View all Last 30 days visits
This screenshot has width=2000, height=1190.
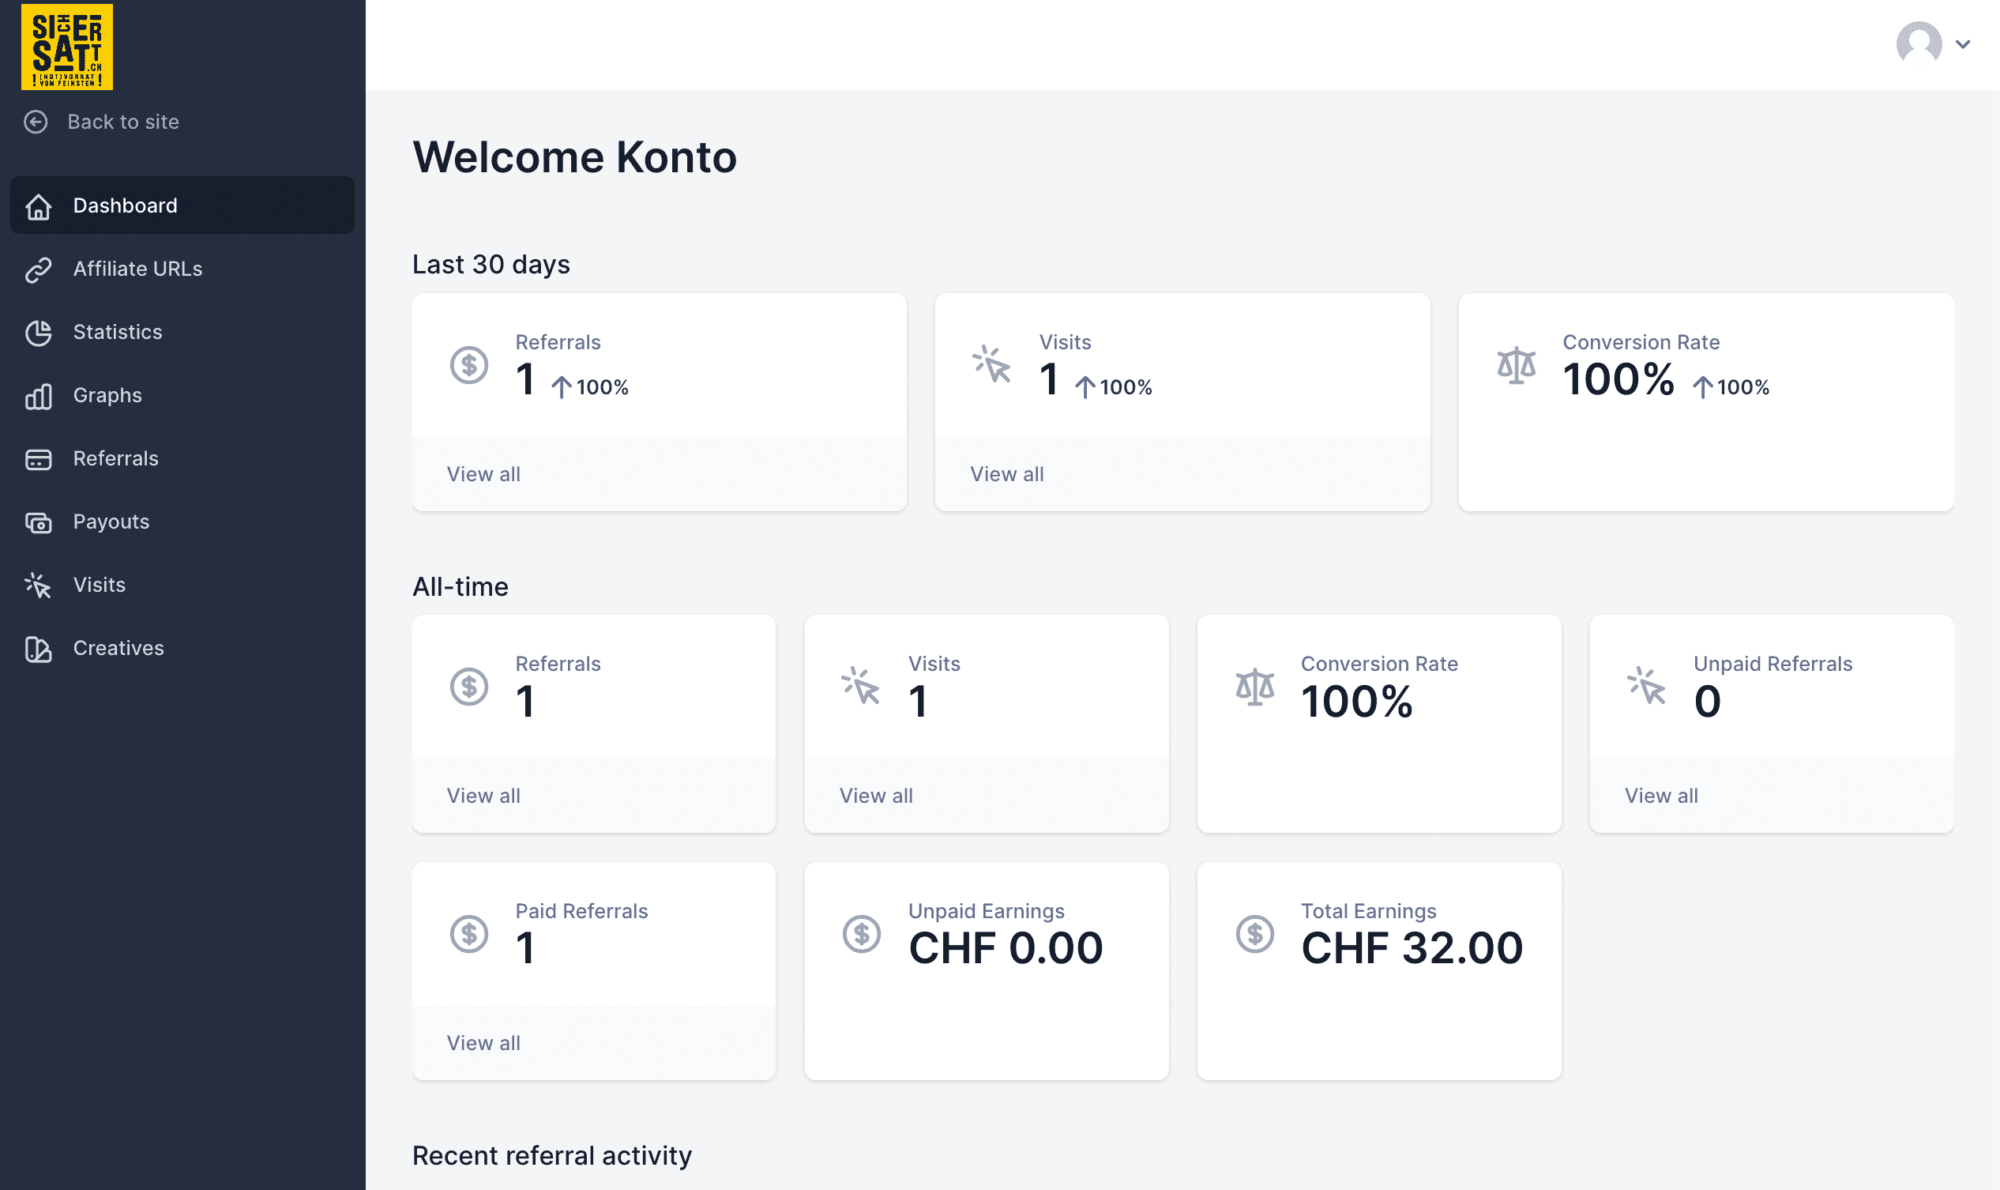coord(1007,474)
